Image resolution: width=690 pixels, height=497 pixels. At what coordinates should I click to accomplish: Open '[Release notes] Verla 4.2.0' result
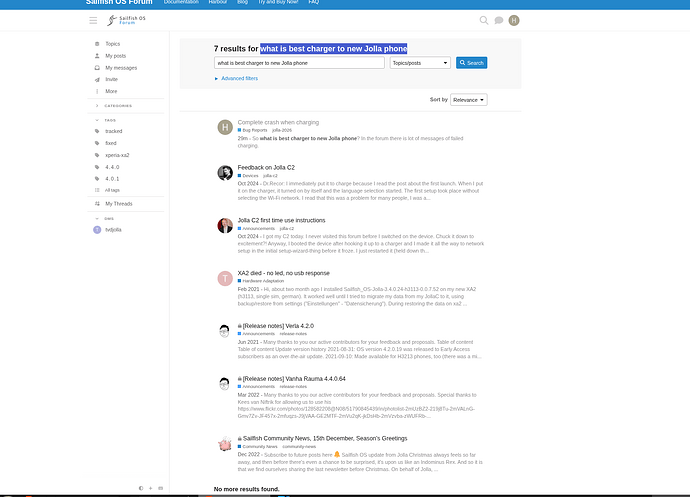pos(278,326)
